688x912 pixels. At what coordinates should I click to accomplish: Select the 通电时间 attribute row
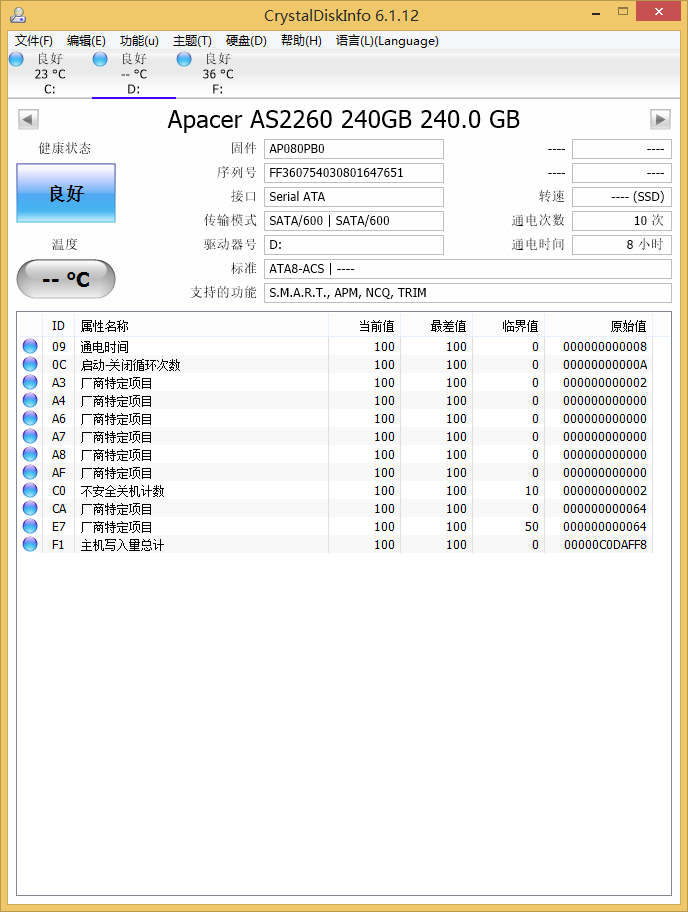335,347
